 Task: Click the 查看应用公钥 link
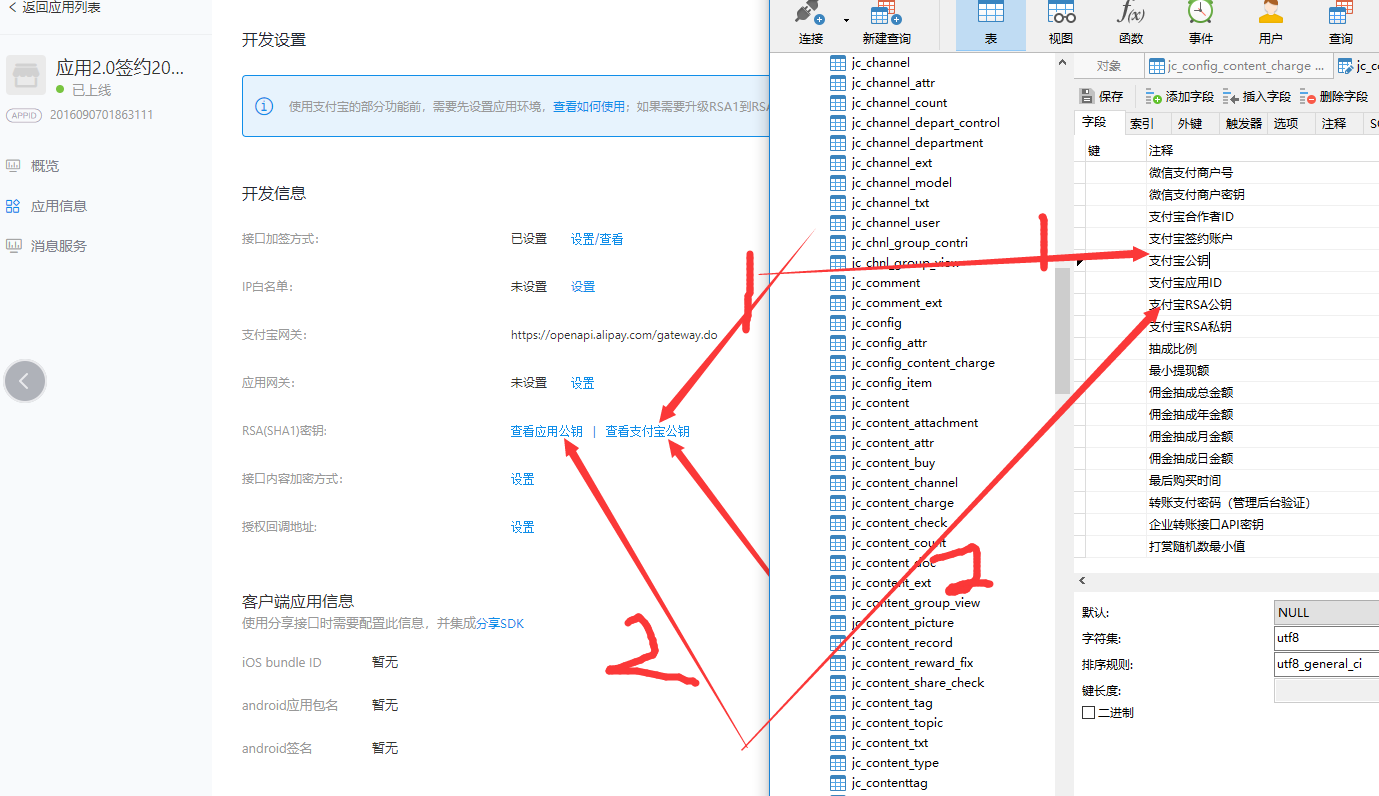pos(546,431)
